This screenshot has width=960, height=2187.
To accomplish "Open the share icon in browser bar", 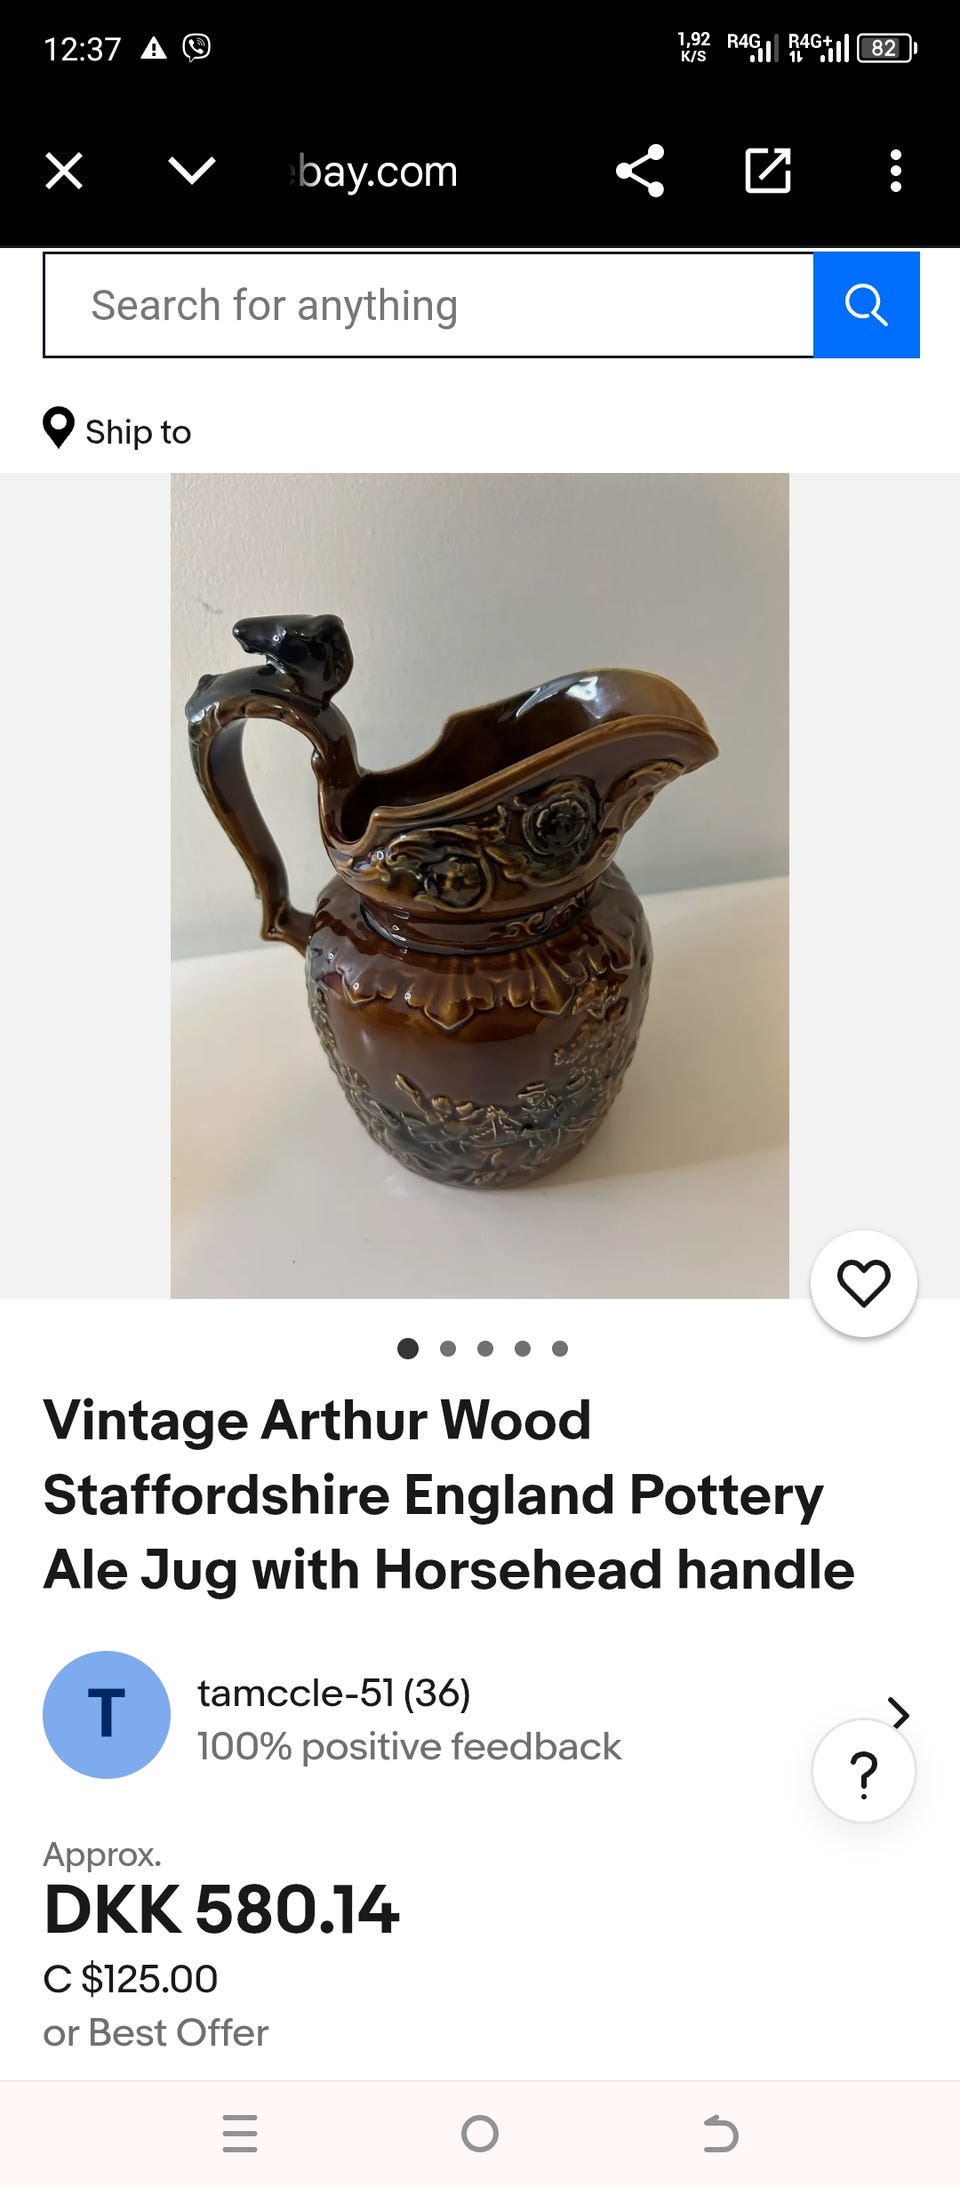I will tap(640, 171).
